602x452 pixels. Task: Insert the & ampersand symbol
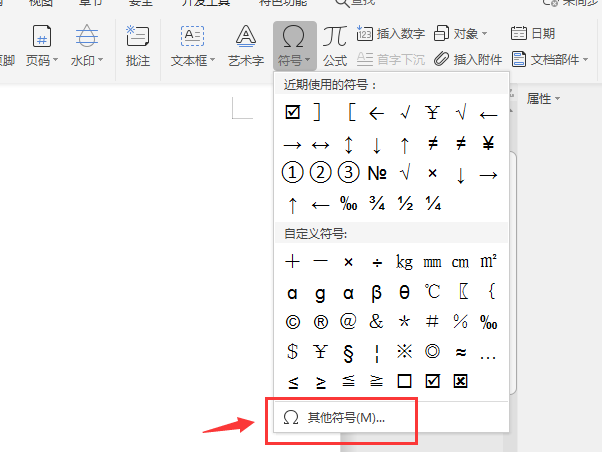(x=376, y=321)
